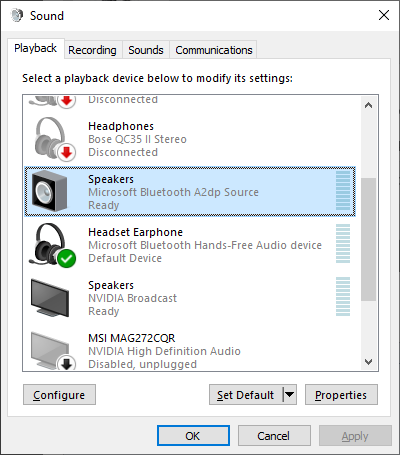Click the Headset Earphone icon with green check
This screenshot has height=455, width=400.
click(51, 245)
